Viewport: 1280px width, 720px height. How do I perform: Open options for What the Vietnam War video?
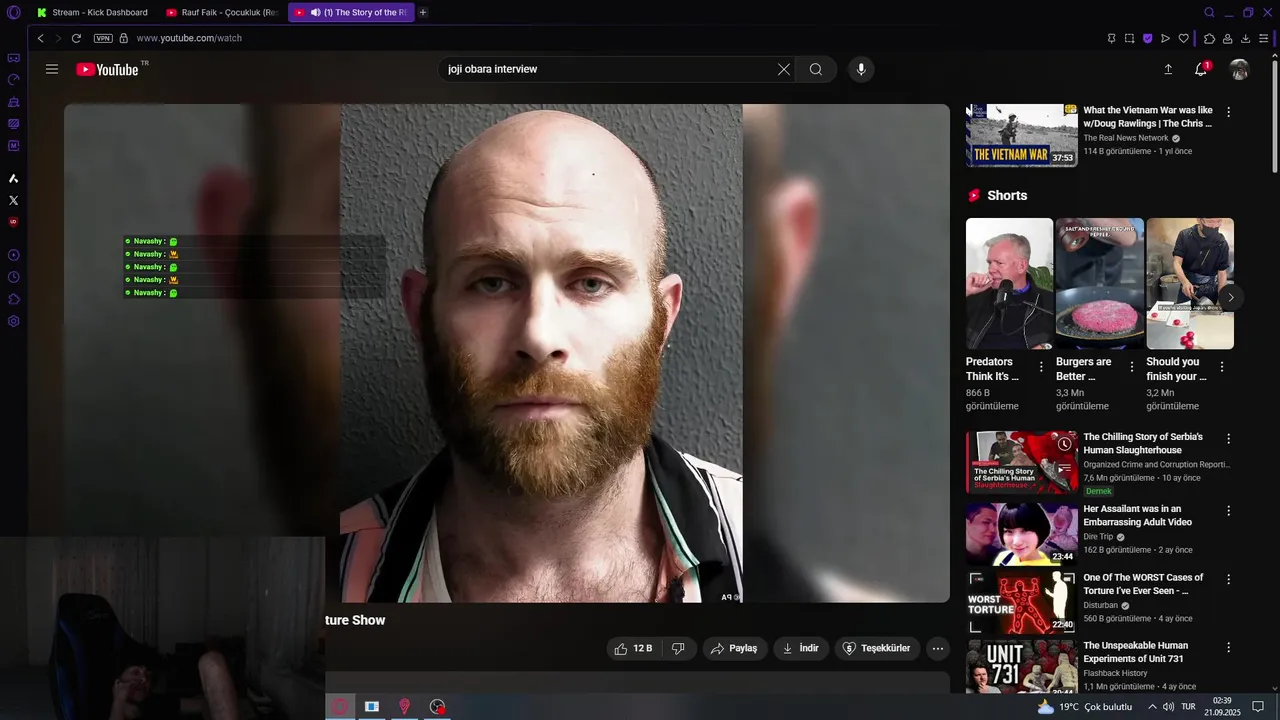(1229, 112)
